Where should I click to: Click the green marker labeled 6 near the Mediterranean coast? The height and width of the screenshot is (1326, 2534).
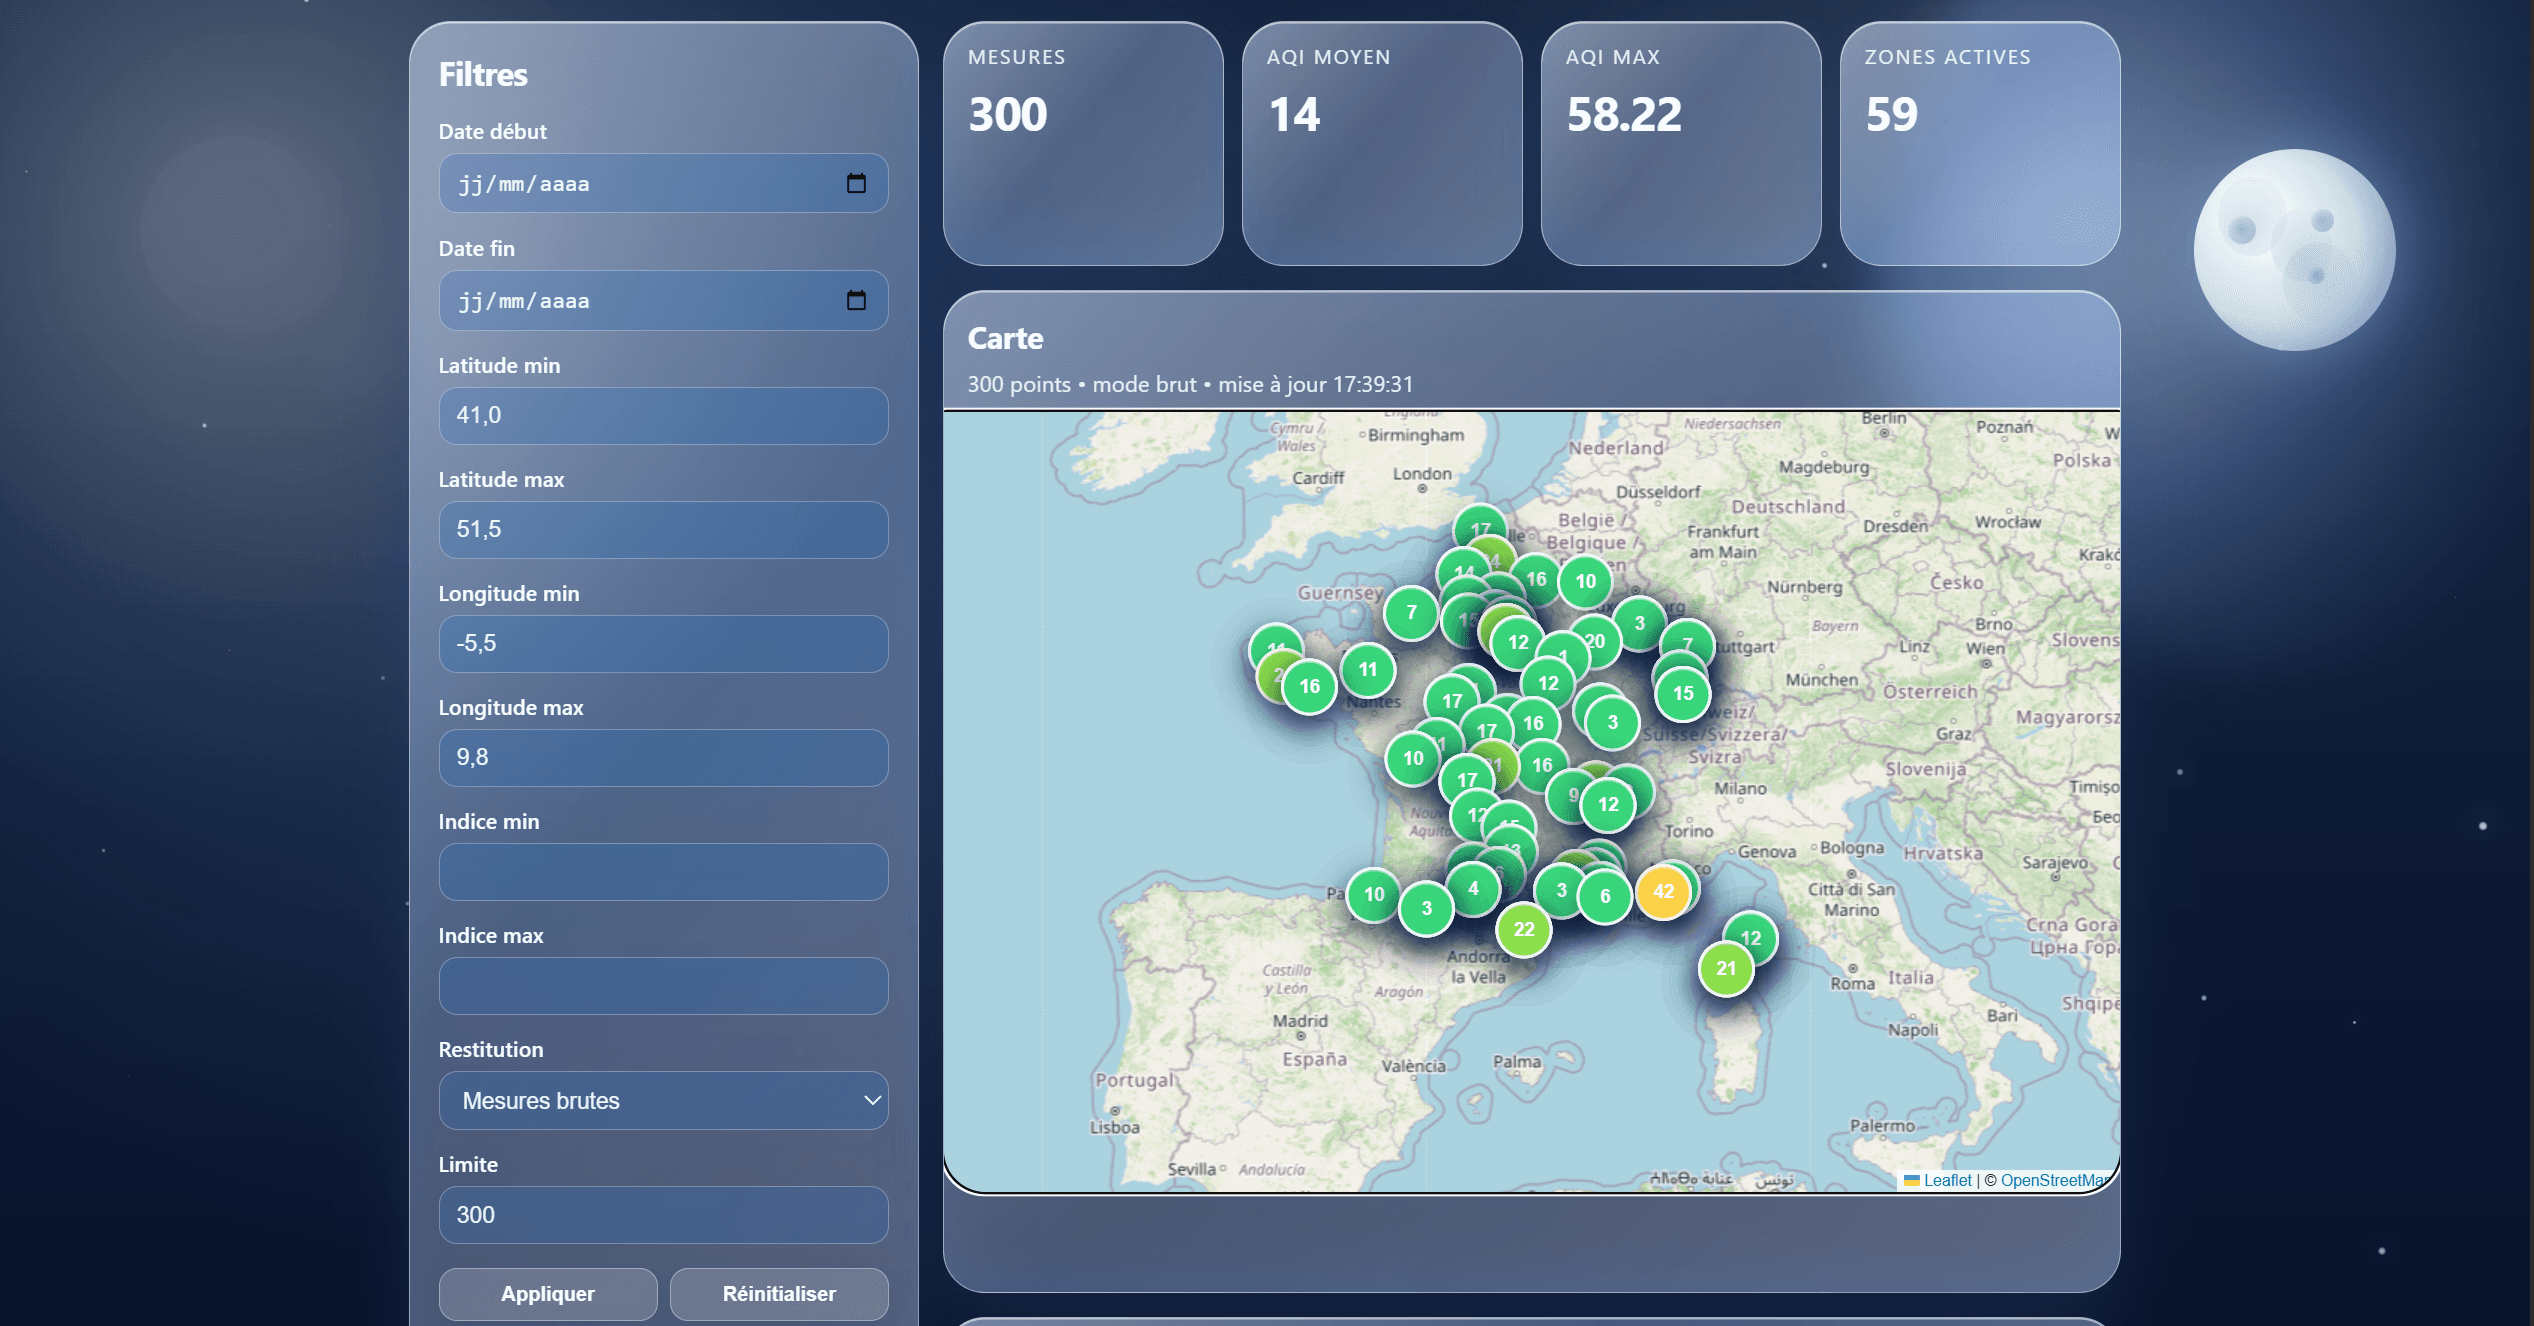[x=1605, y=896]
